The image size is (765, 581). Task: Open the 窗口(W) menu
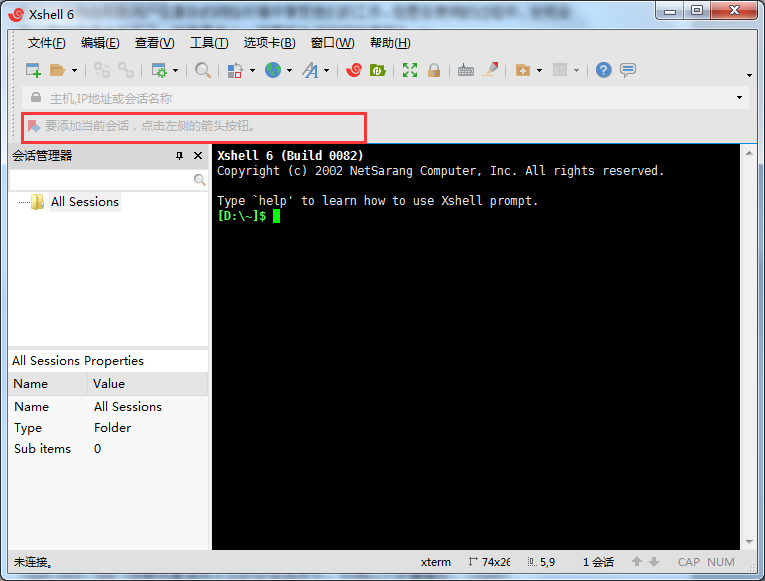pos(333,43)
